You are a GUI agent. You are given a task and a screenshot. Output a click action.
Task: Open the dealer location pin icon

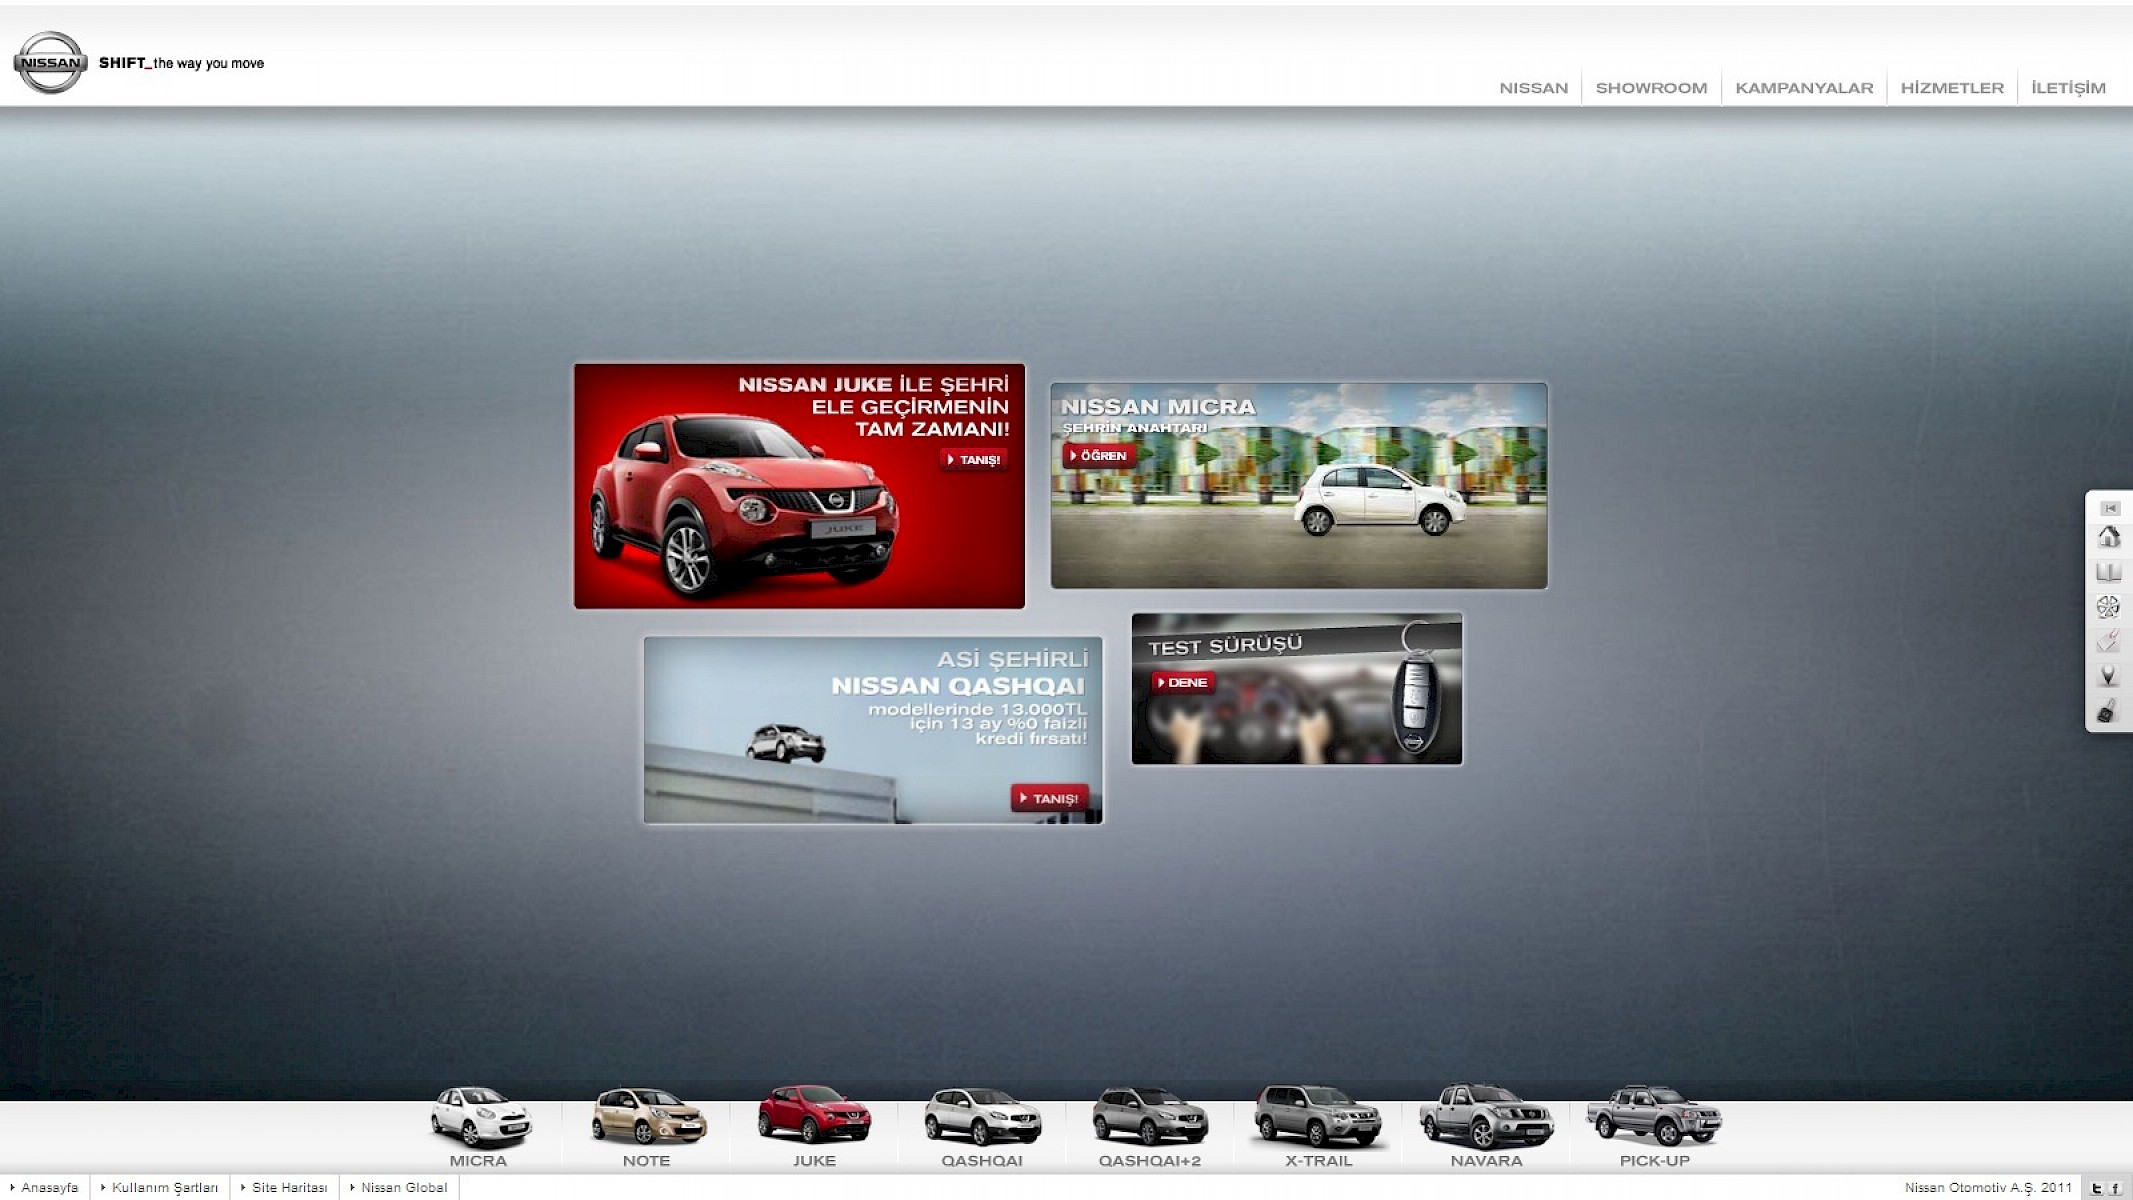[x=2108, y=677]
